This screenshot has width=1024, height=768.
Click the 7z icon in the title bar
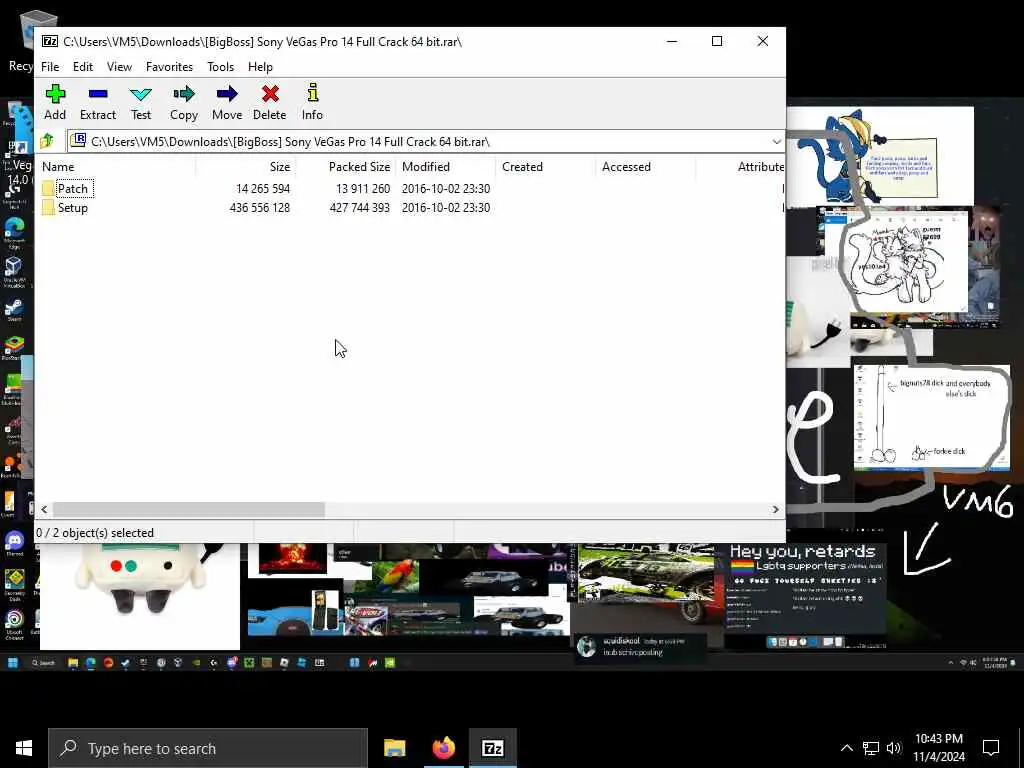click(50, 41)
